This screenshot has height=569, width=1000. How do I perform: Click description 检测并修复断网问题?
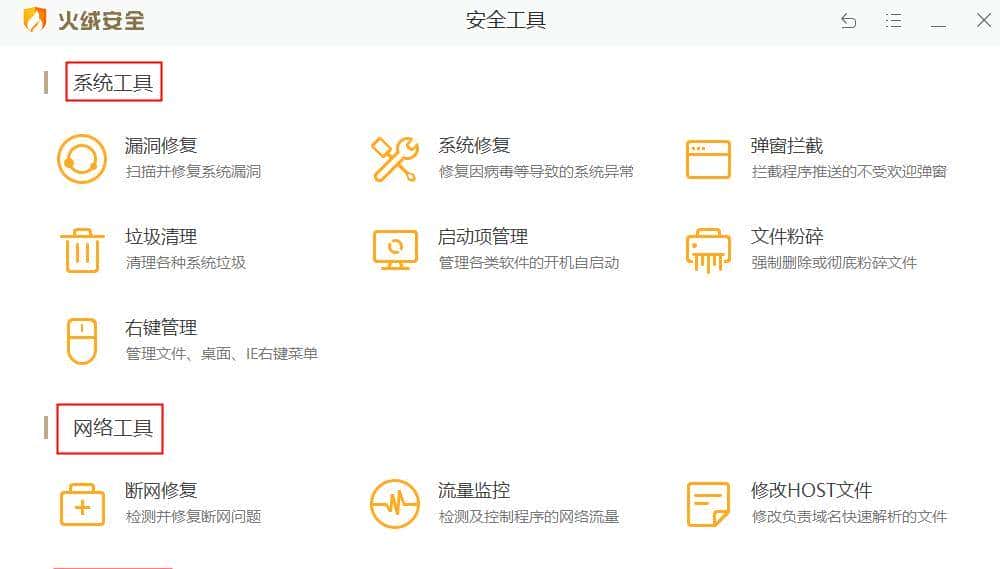tap(193, 517)
